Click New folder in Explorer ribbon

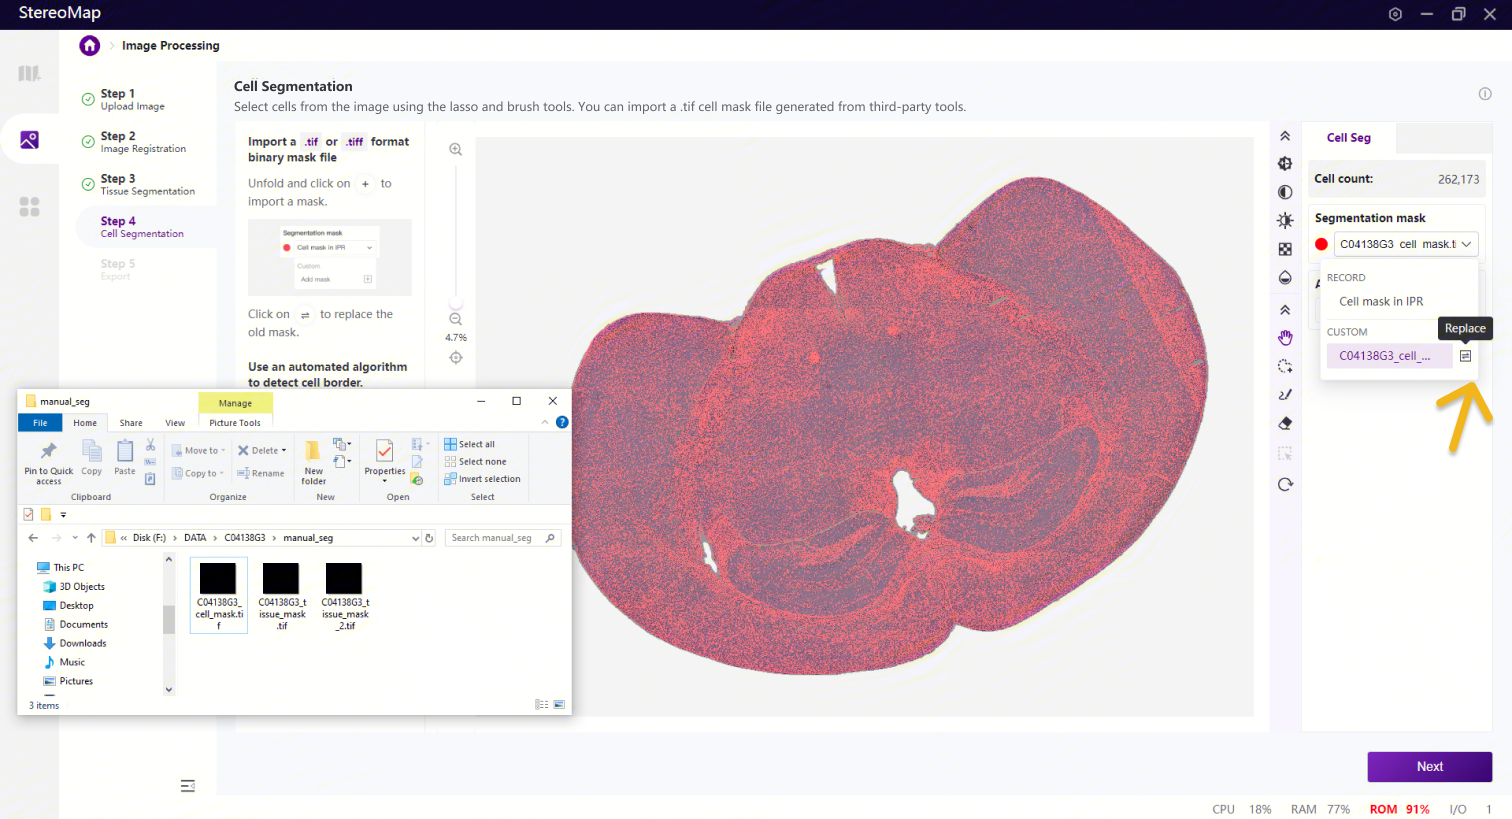[314, 462]
